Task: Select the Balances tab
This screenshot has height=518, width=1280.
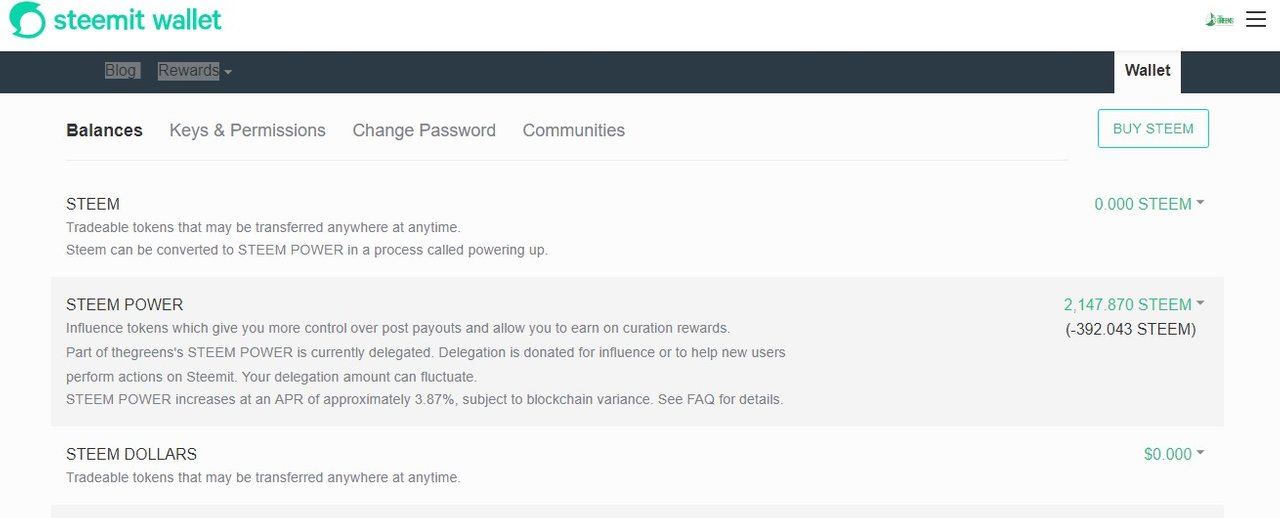Action: tap(104, 130)
